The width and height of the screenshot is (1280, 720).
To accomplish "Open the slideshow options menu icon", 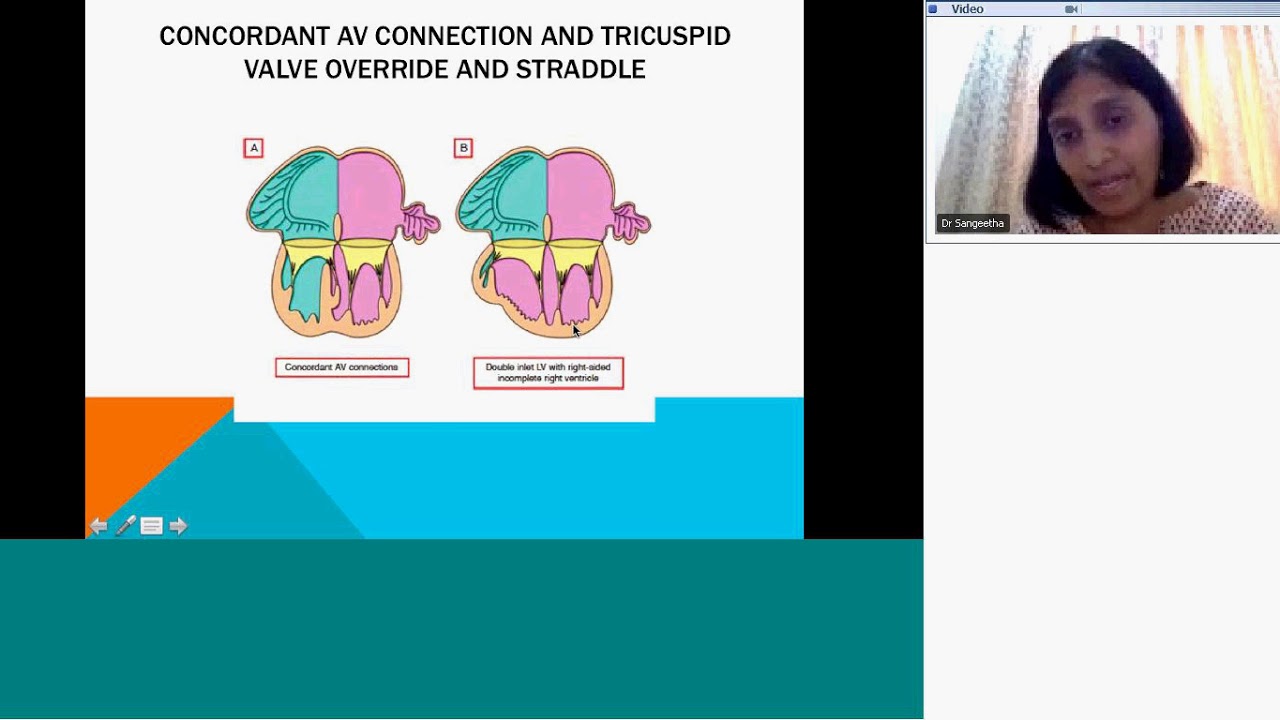I will [x=151, y=526].
